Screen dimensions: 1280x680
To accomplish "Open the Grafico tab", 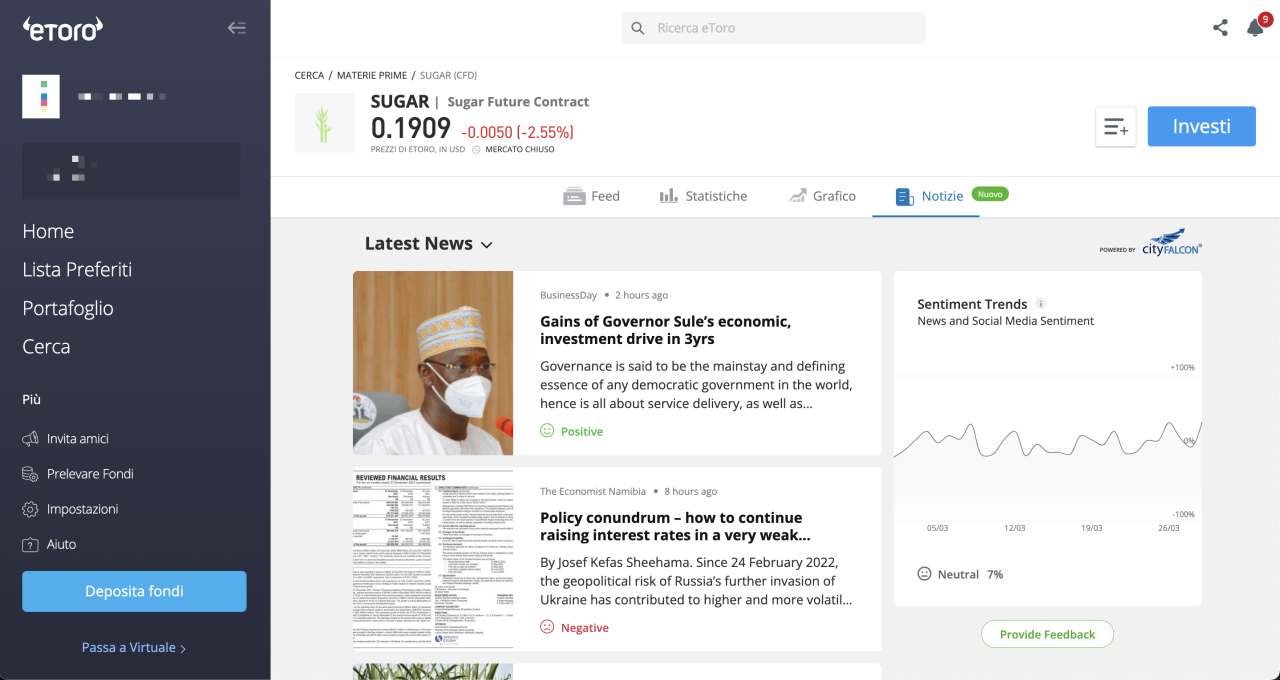I will coord(822,196).
